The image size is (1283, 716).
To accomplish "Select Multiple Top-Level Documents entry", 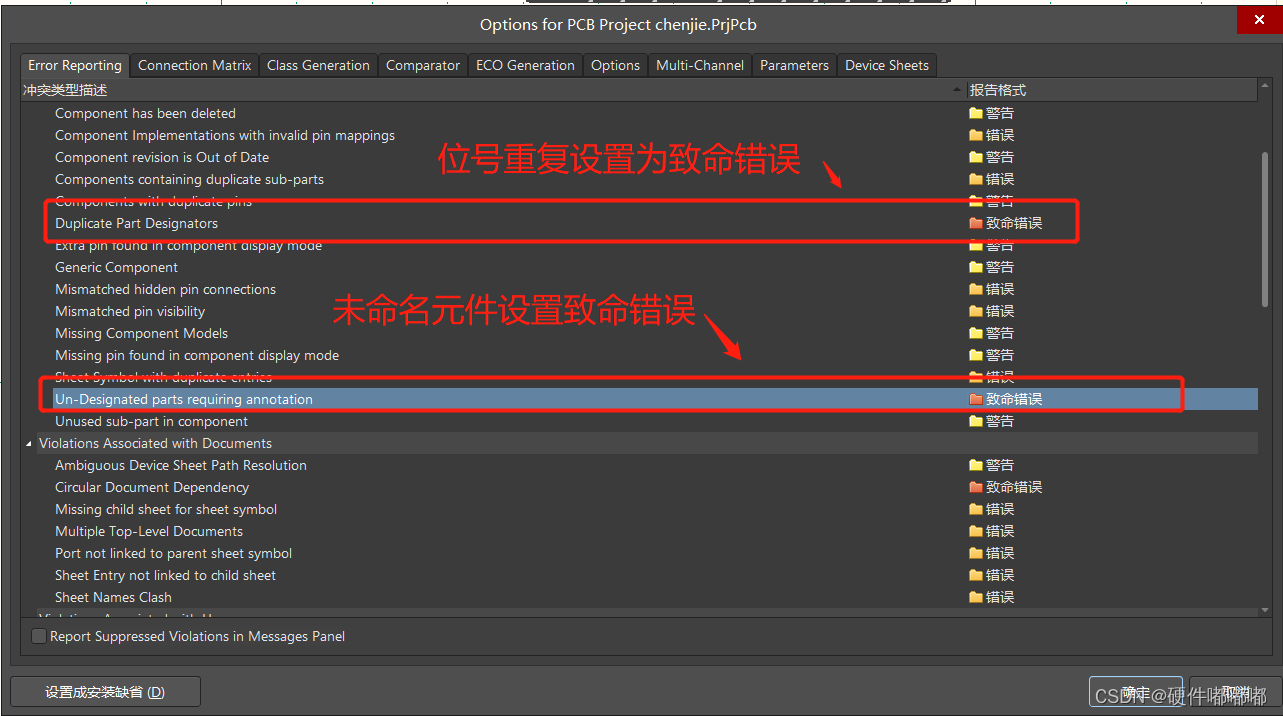I will (149, 531).
